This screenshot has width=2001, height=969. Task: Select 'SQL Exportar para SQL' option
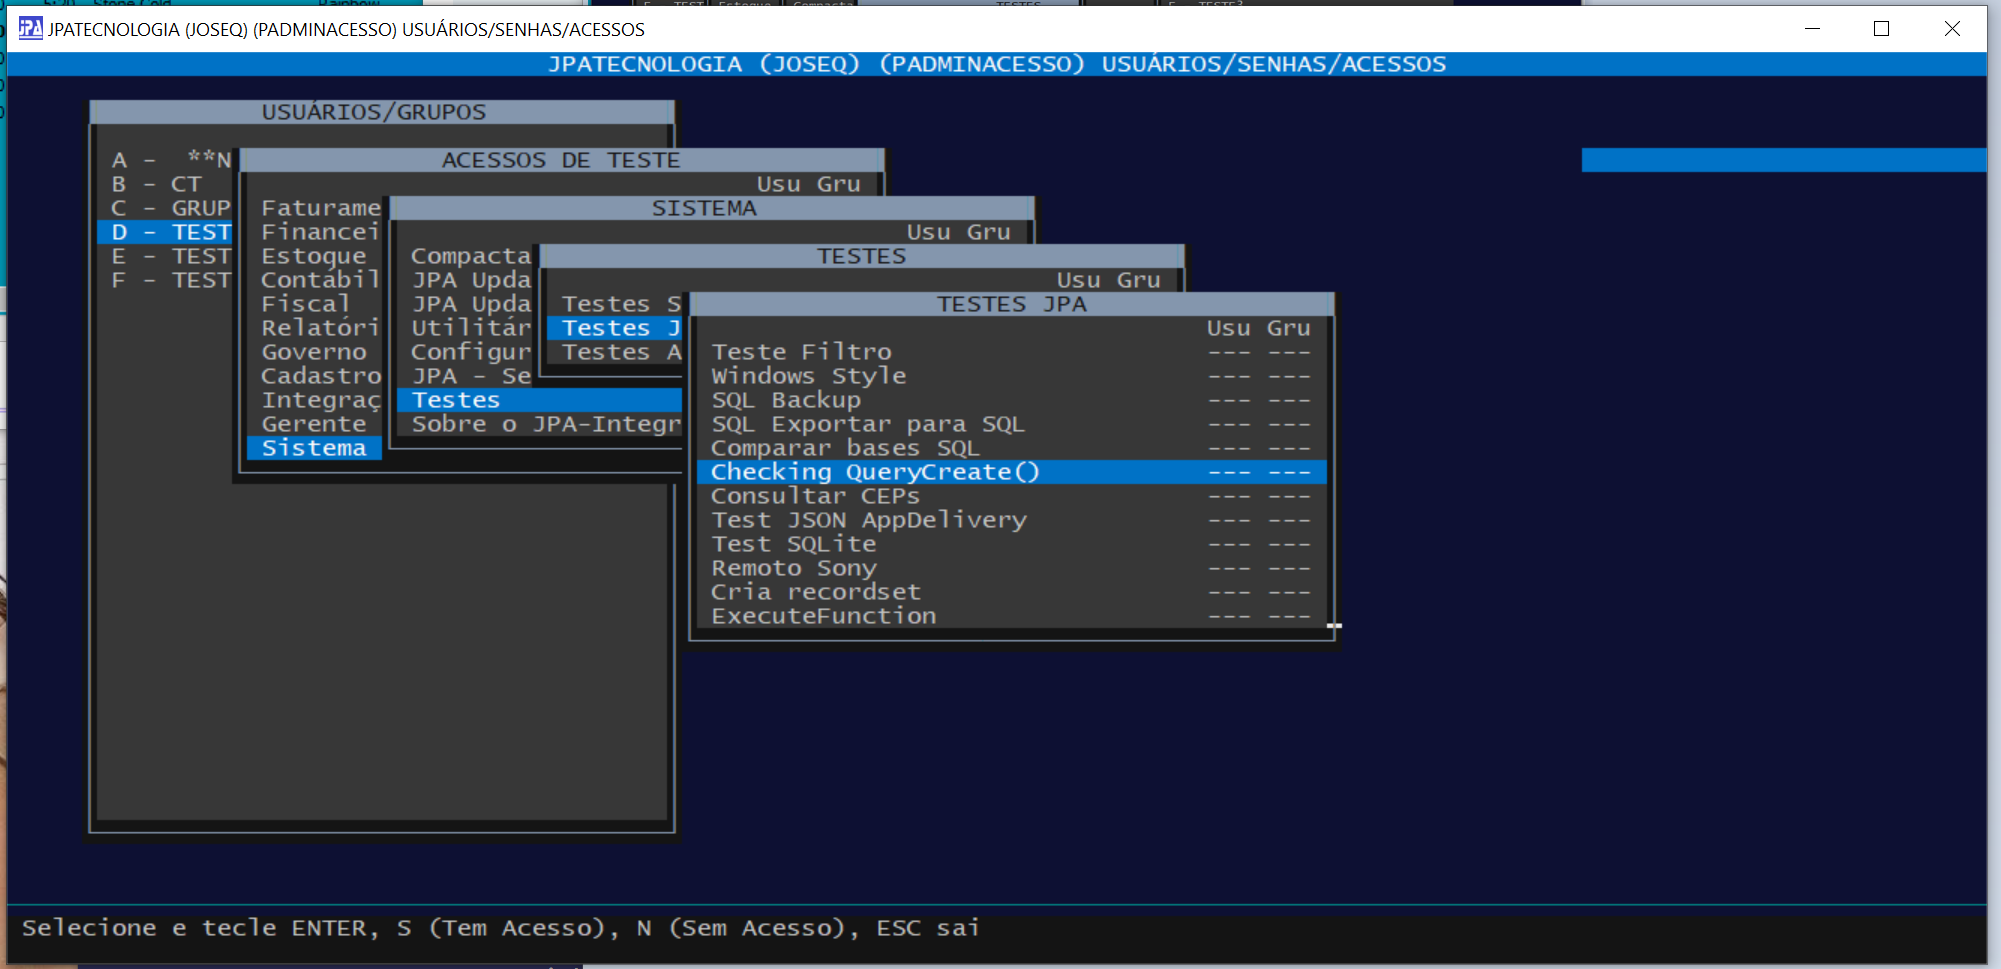point(1011,424)
